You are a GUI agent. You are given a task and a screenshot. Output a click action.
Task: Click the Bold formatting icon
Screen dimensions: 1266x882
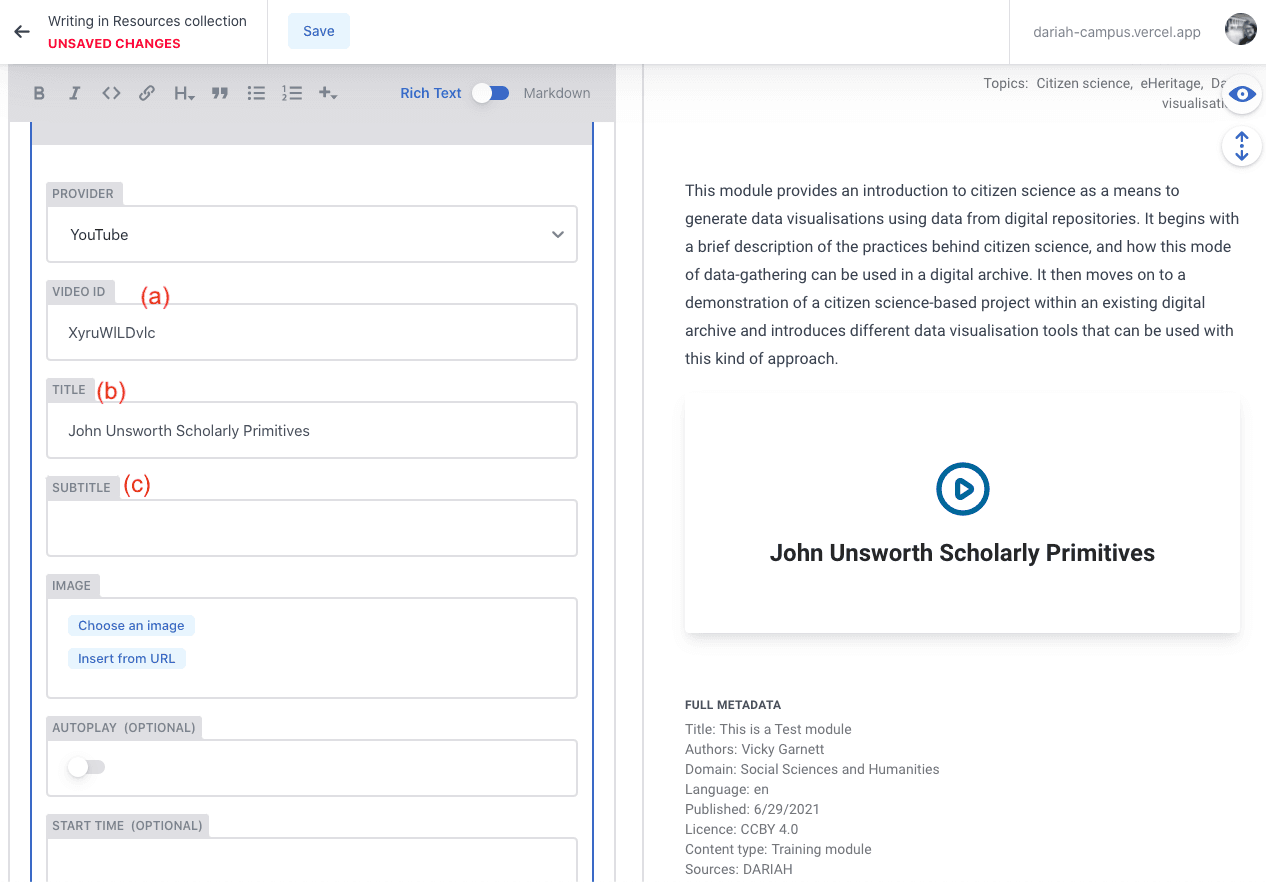[x=39, y=93]
